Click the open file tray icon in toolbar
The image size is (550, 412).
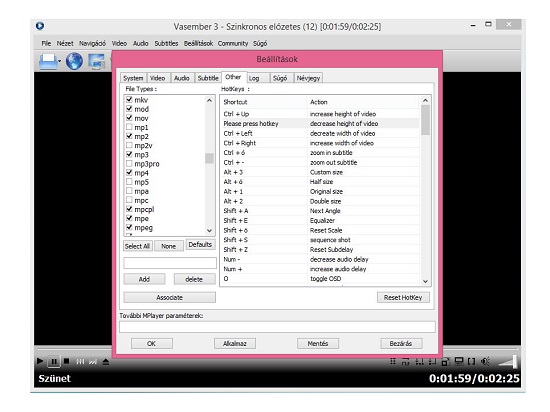coord(48,61)
